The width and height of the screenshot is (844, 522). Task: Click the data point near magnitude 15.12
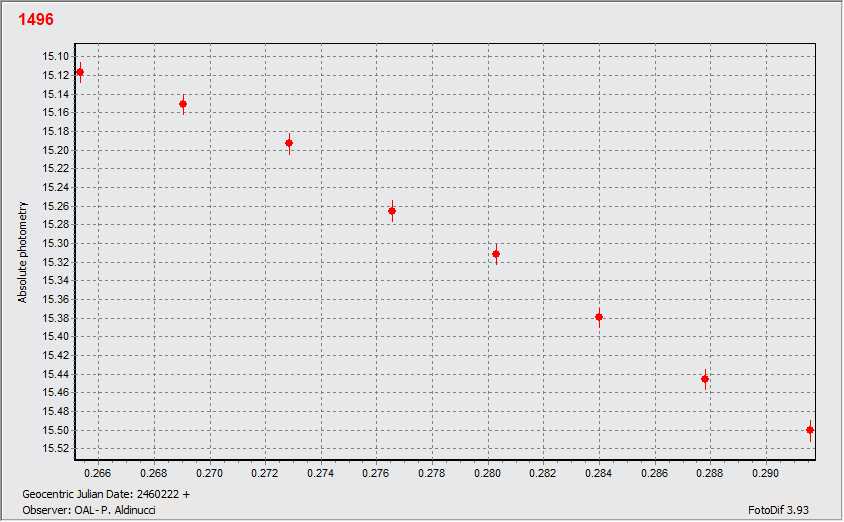80,72
